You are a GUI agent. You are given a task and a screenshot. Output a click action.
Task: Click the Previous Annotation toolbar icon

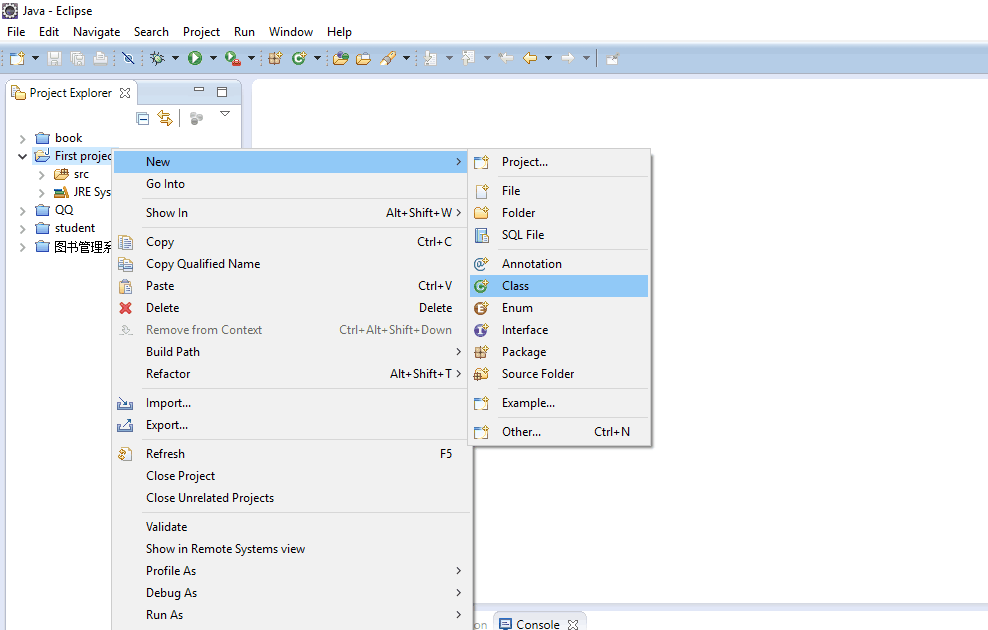pyautogui.click(x=468, y=59)
